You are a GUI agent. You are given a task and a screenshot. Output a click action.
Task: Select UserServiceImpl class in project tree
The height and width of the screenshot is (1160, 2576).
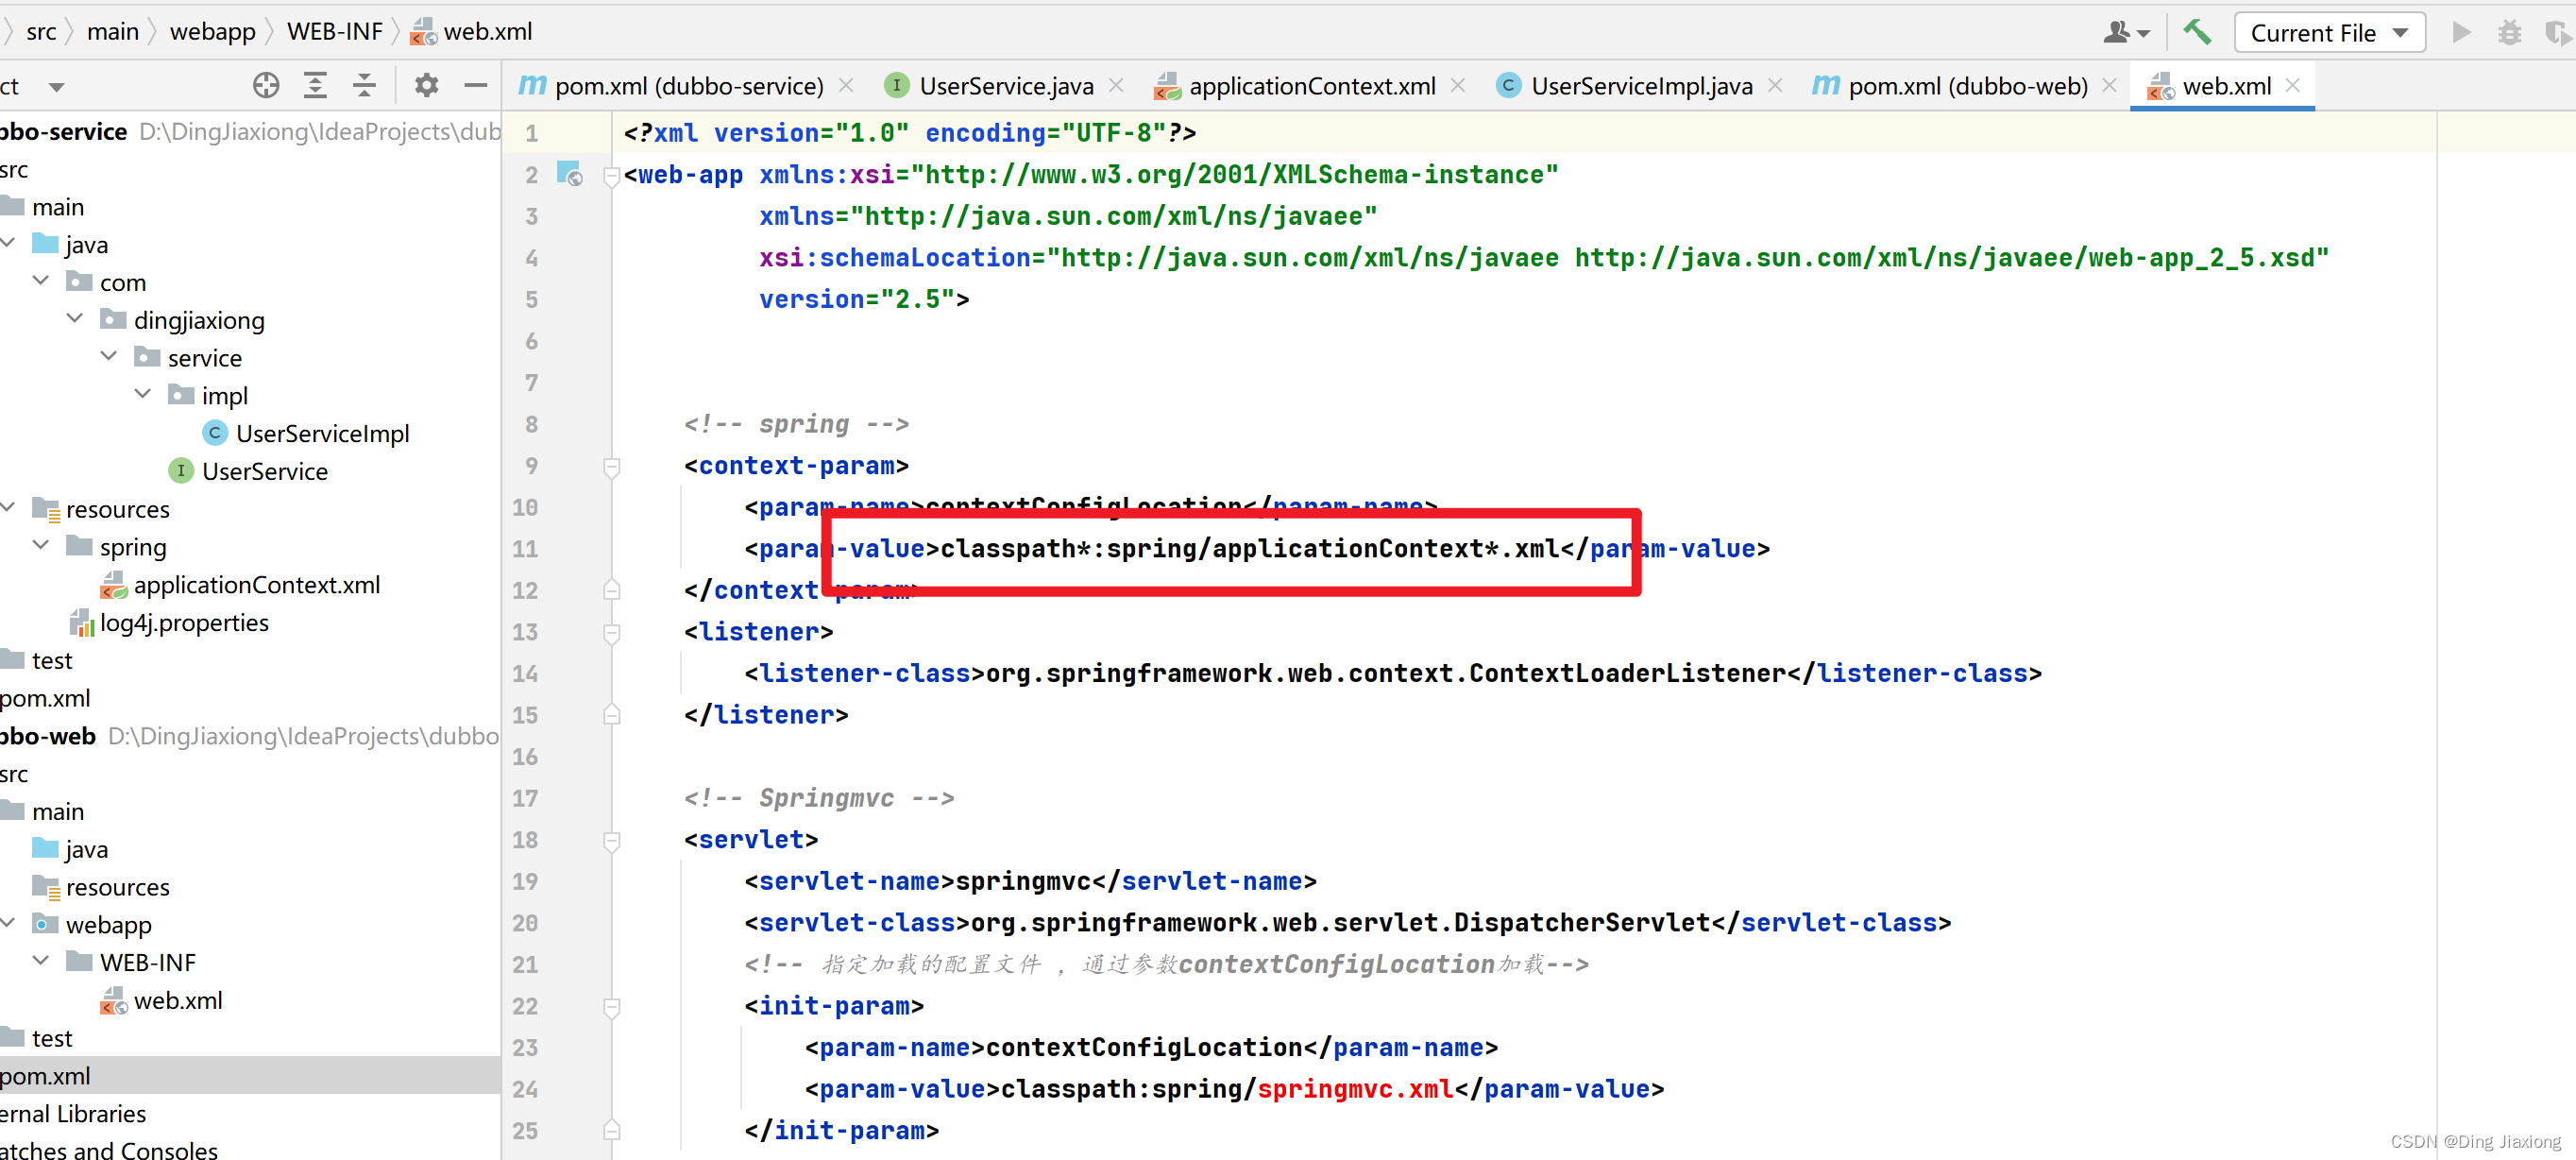306,433
